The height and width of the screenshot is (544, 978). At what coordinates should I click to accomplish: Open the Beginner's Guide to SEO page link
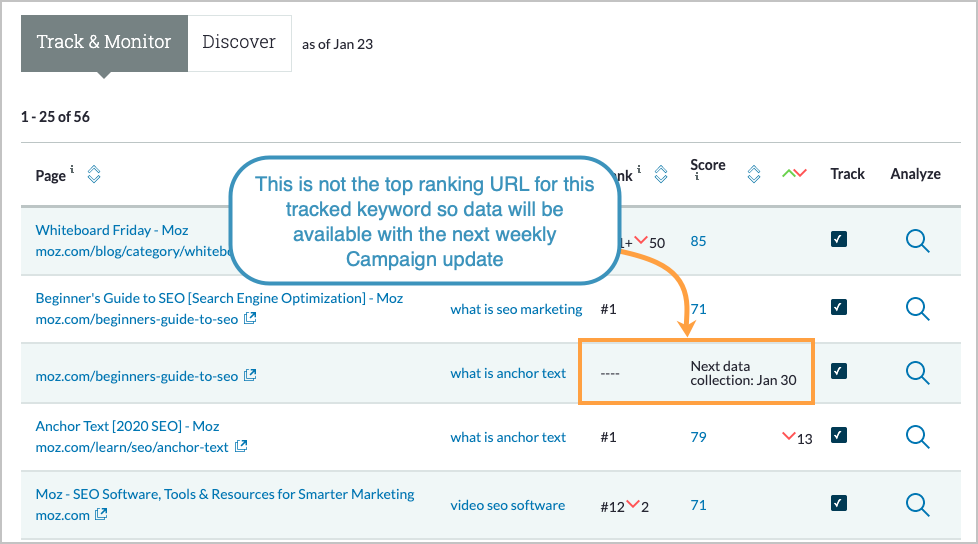(x=219, y=298)
